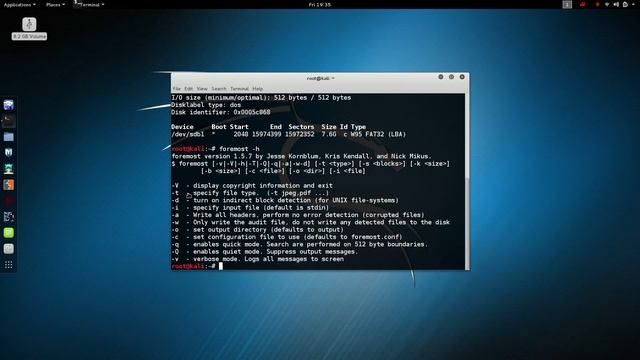The height and width of the screenshot is (360, 640).
Task: Open the Applications menu
Action: coord(20,4)
